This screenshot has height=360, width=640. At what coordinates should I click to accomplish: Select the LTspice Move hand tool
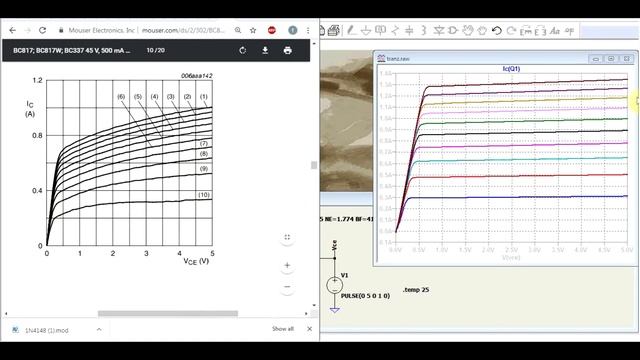468,30
